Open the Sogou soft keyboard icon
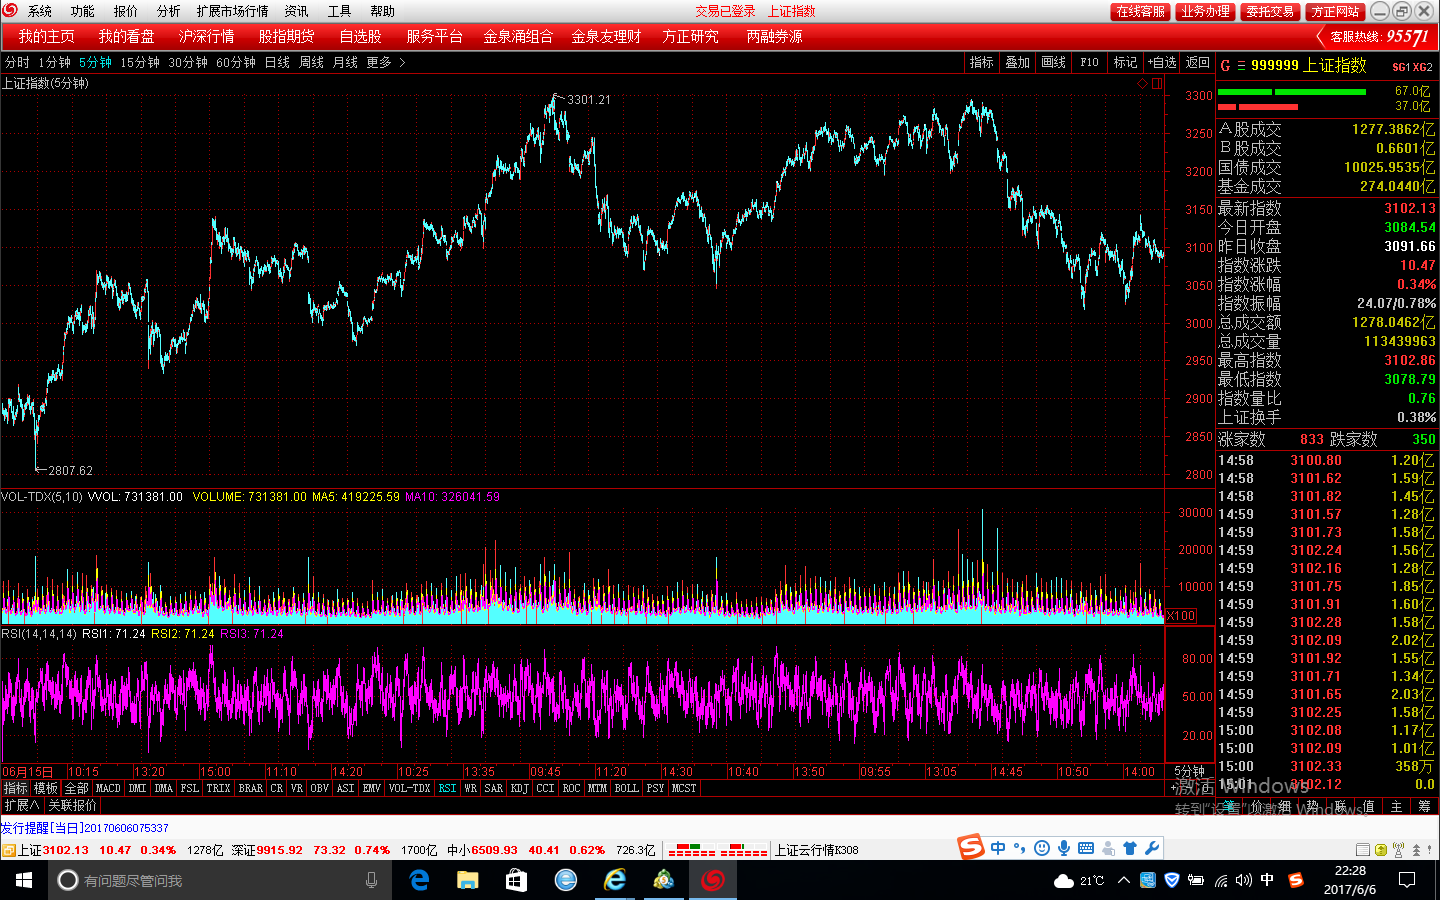This screenshot has width=1440, height=900. coord(1086,848)
